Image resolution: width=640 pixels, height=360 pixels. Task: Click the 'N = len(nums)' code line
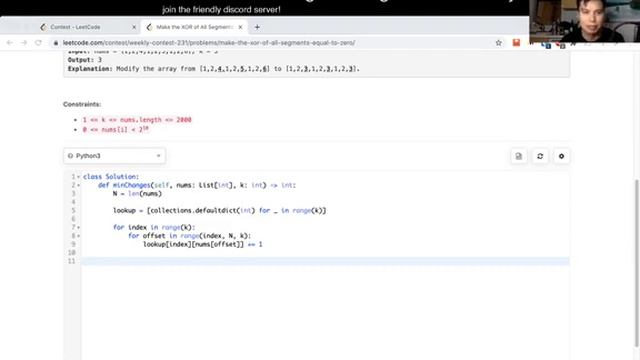click(x=138, y=193)
